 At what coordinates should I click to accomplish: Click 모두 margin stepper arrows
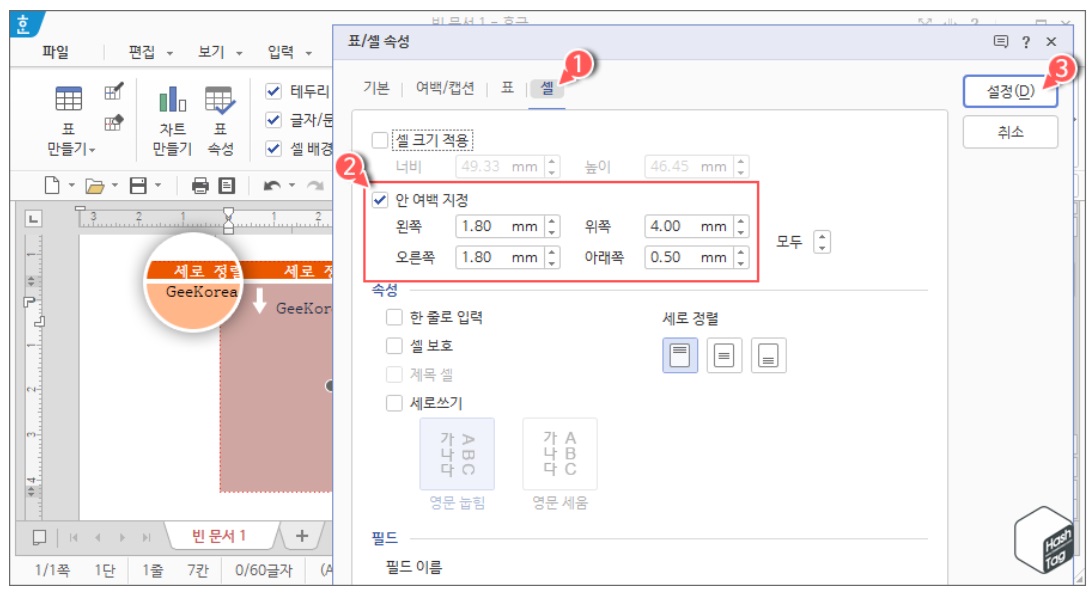point(822,242)
